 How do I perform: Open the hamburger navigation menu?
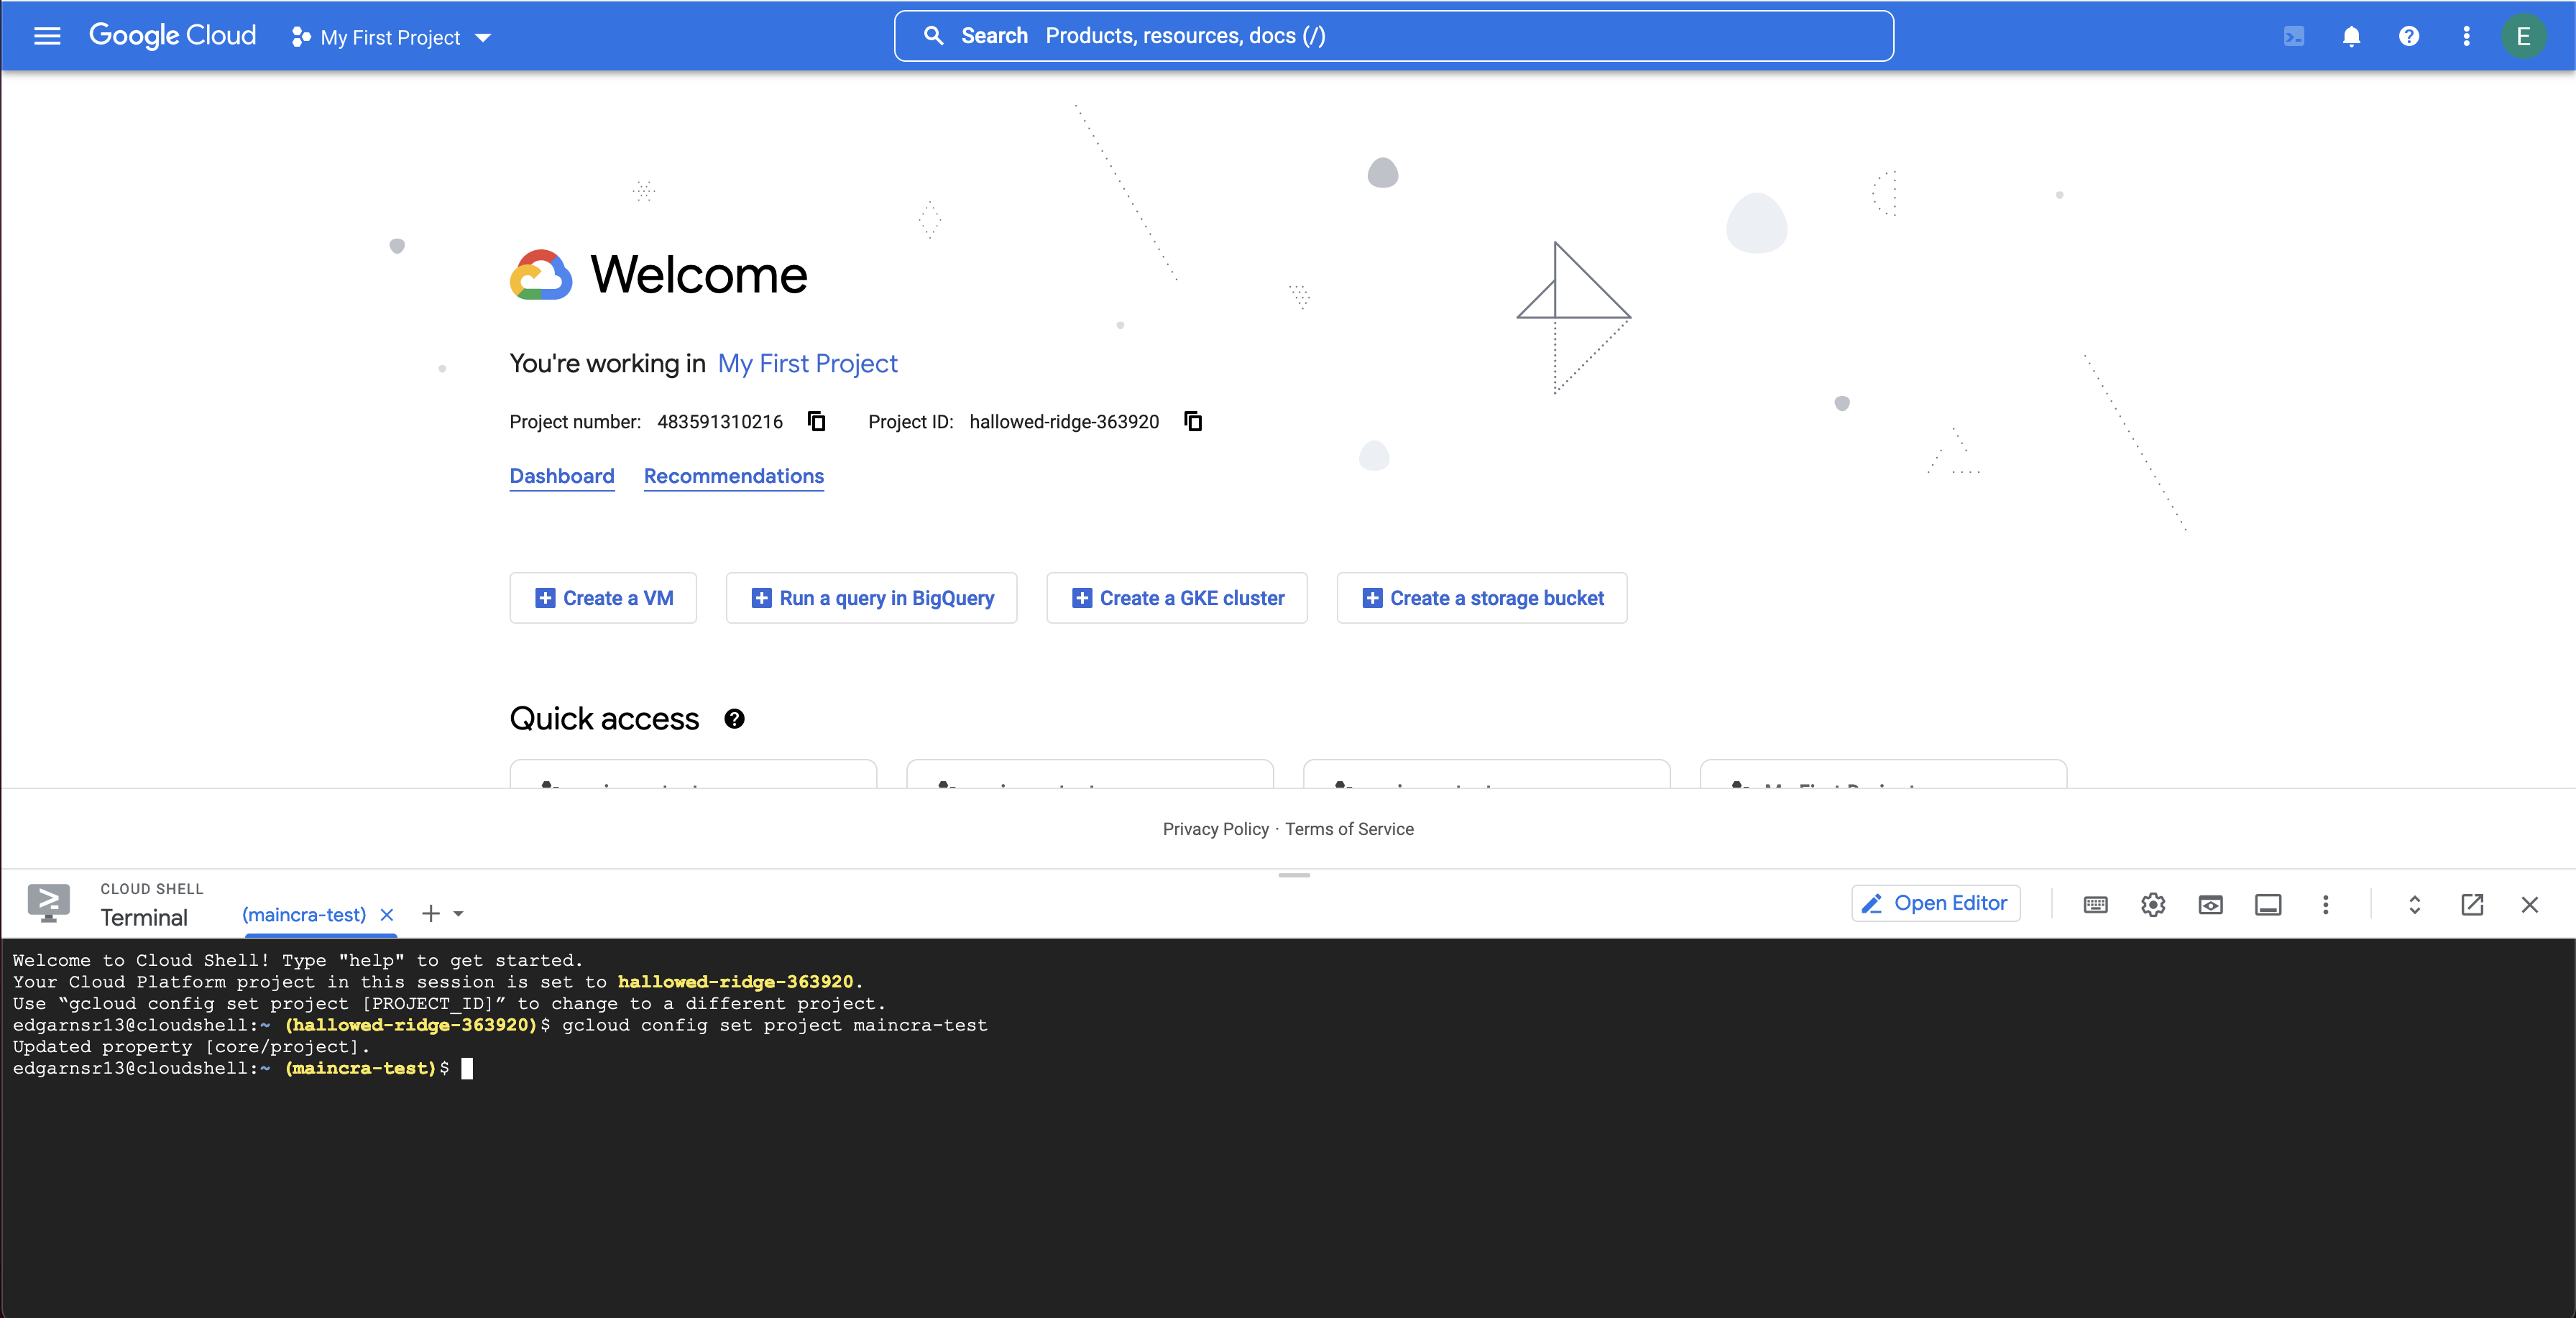coord(47,37)
